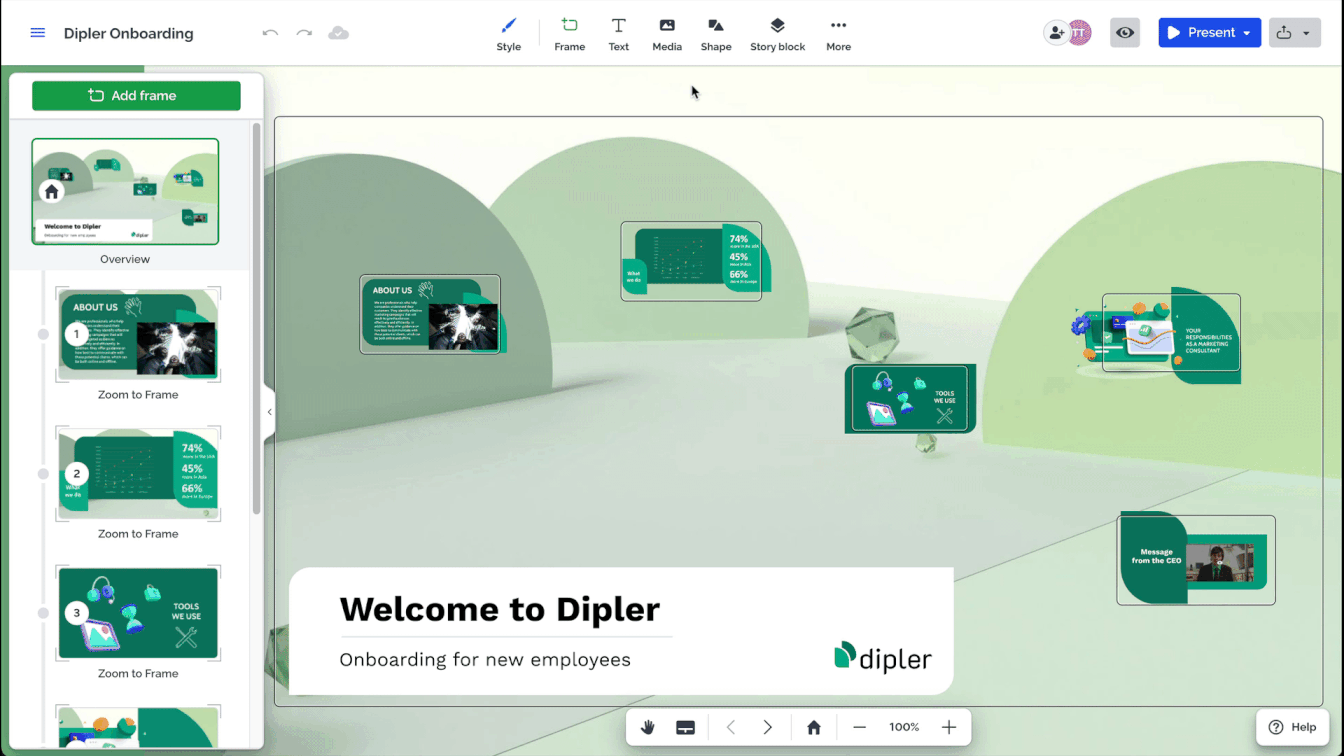Click Zoom to Frame under thumbnail 2
This screenshot has height=756, width=1344.
(138, 534)
